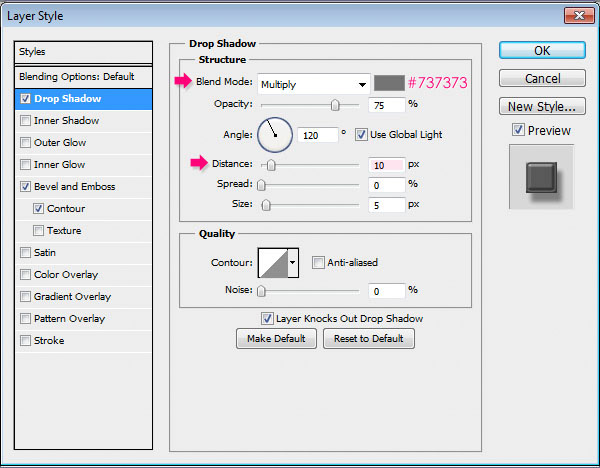The width and height of the screenshot is (600, 468).
Task: Select the Styles list header
Action: [83, 52]
